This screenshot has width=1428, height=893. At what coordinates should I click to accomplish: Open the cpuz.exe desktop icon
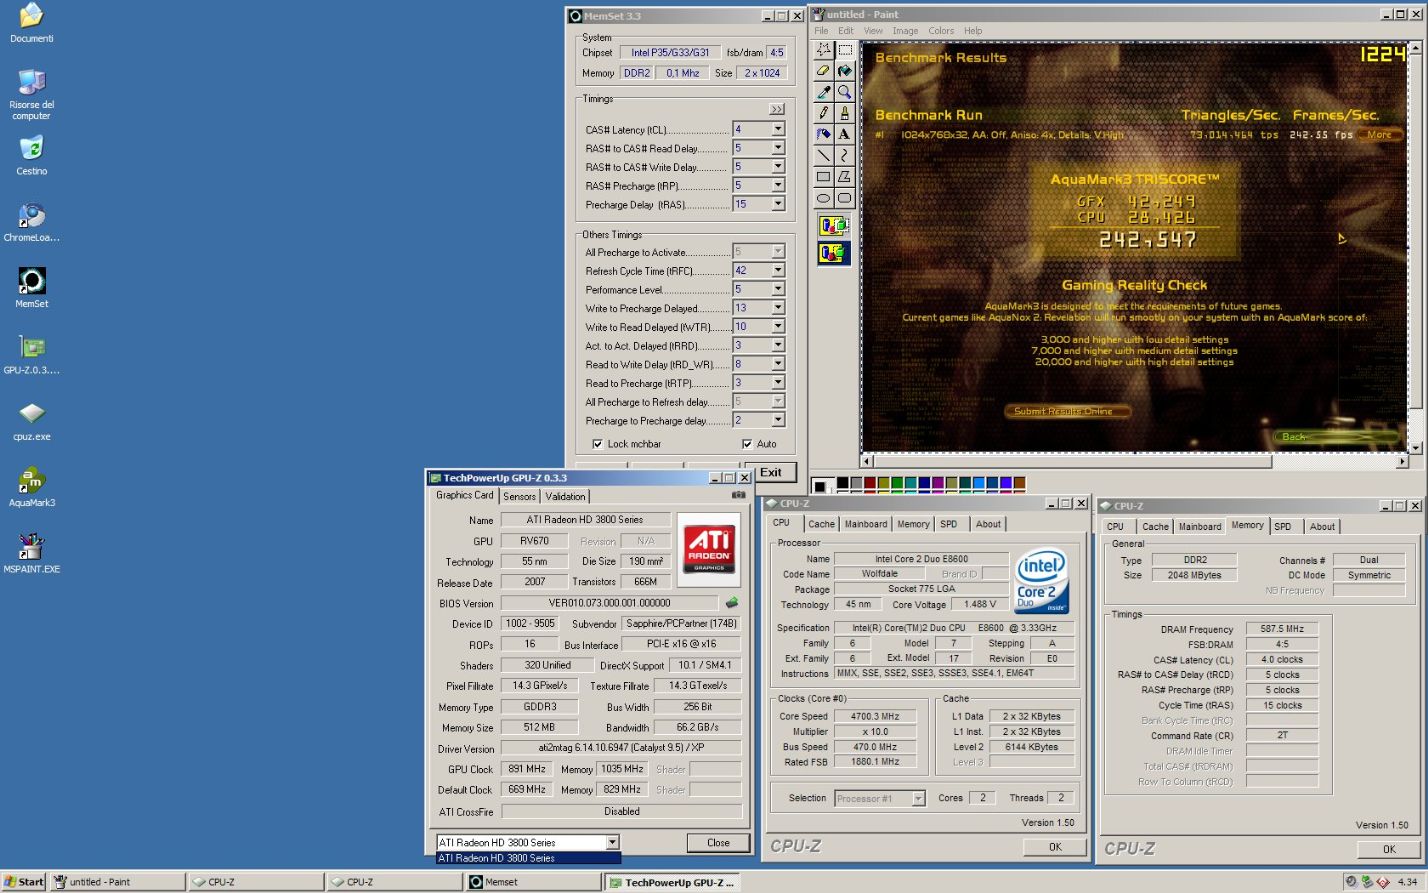pos(31,421)
